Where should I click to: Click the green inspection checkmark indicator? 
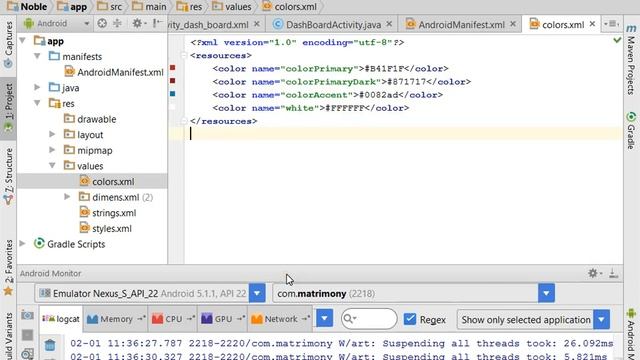[x=617, y=40]
